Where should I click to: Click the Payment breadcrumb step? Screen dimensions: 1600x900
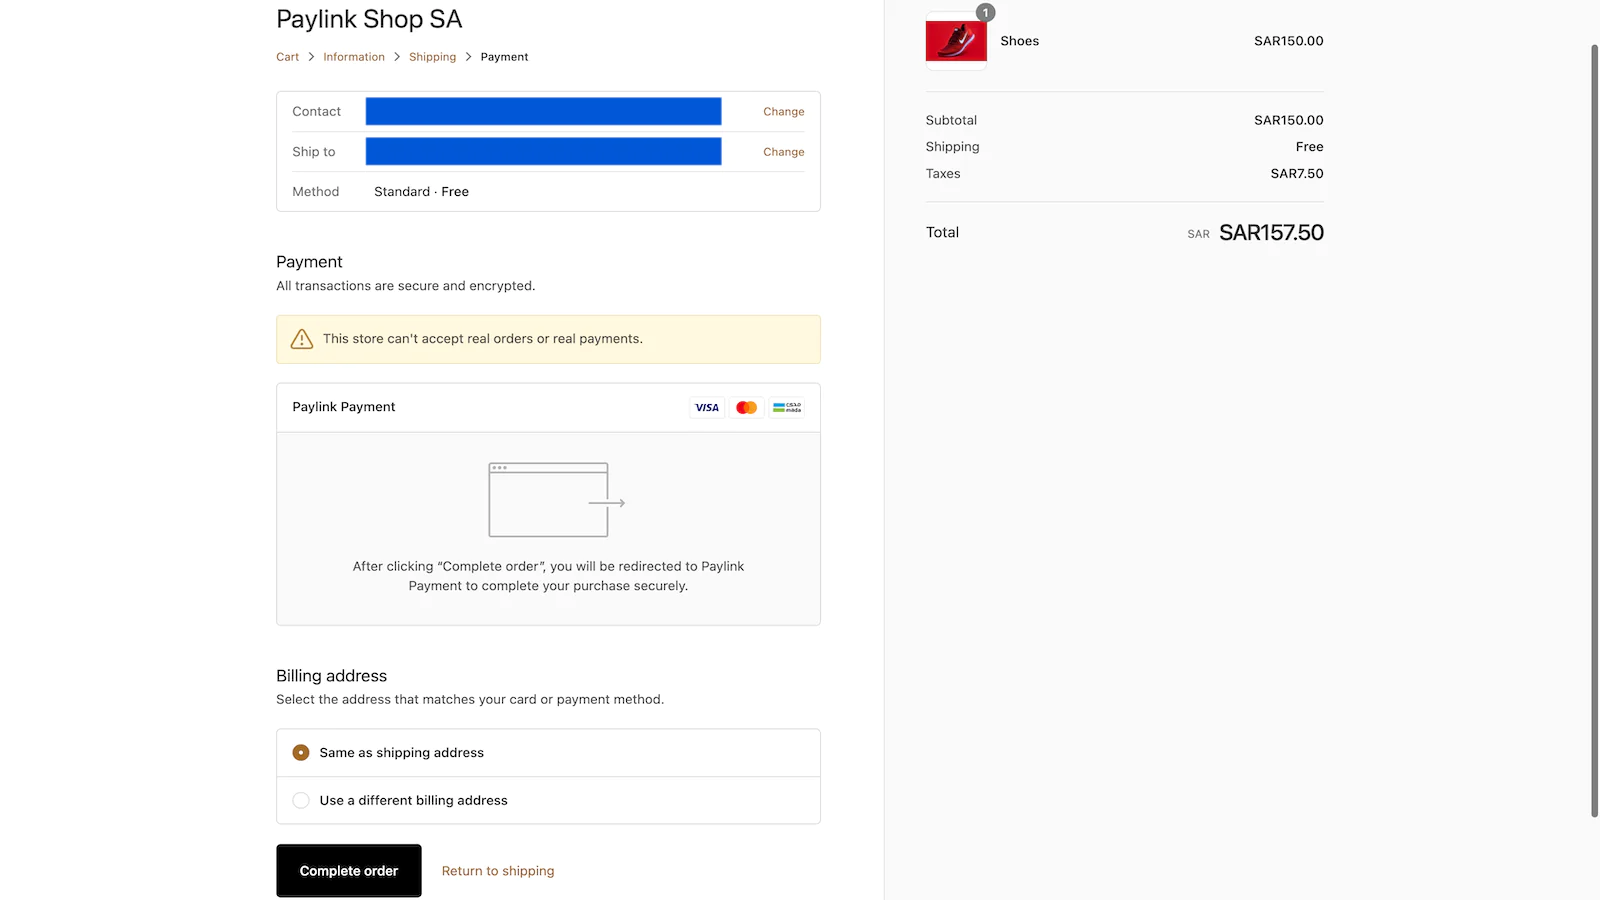pos(504,57)
